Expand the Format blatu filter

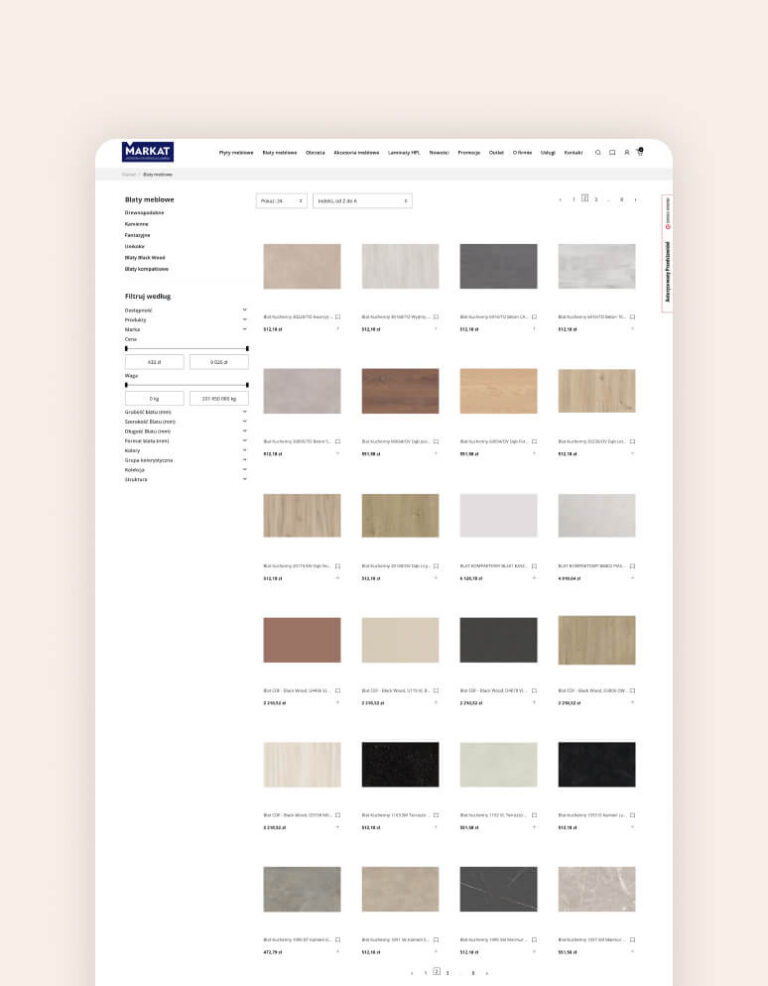[245, 441]
